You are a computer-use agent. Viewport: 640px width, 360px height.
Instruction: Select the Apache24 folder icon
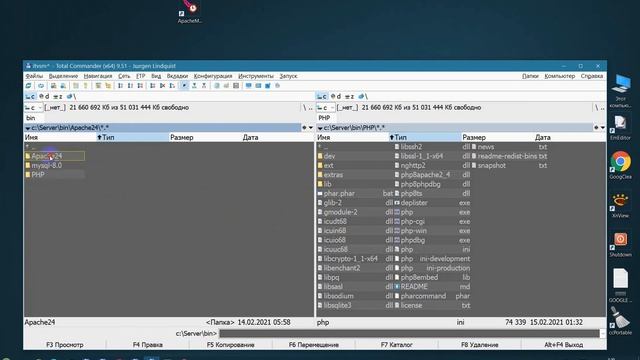coord(28,156)
